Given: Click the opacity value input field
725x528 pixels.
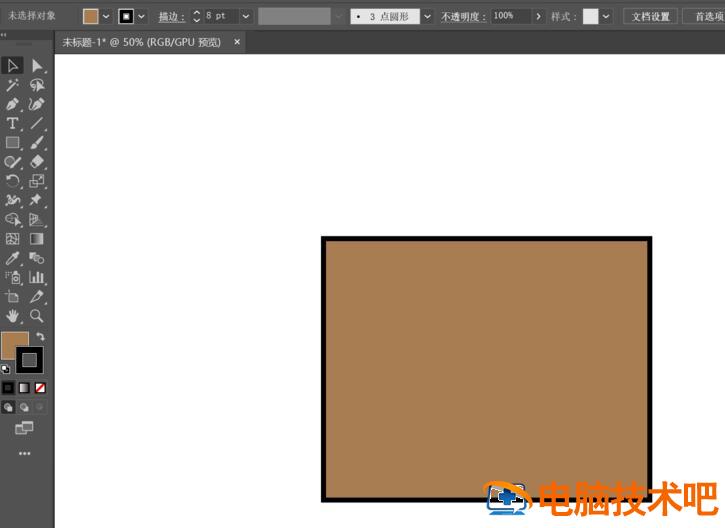Looking at the screenshot, I should tap(510, 16).
